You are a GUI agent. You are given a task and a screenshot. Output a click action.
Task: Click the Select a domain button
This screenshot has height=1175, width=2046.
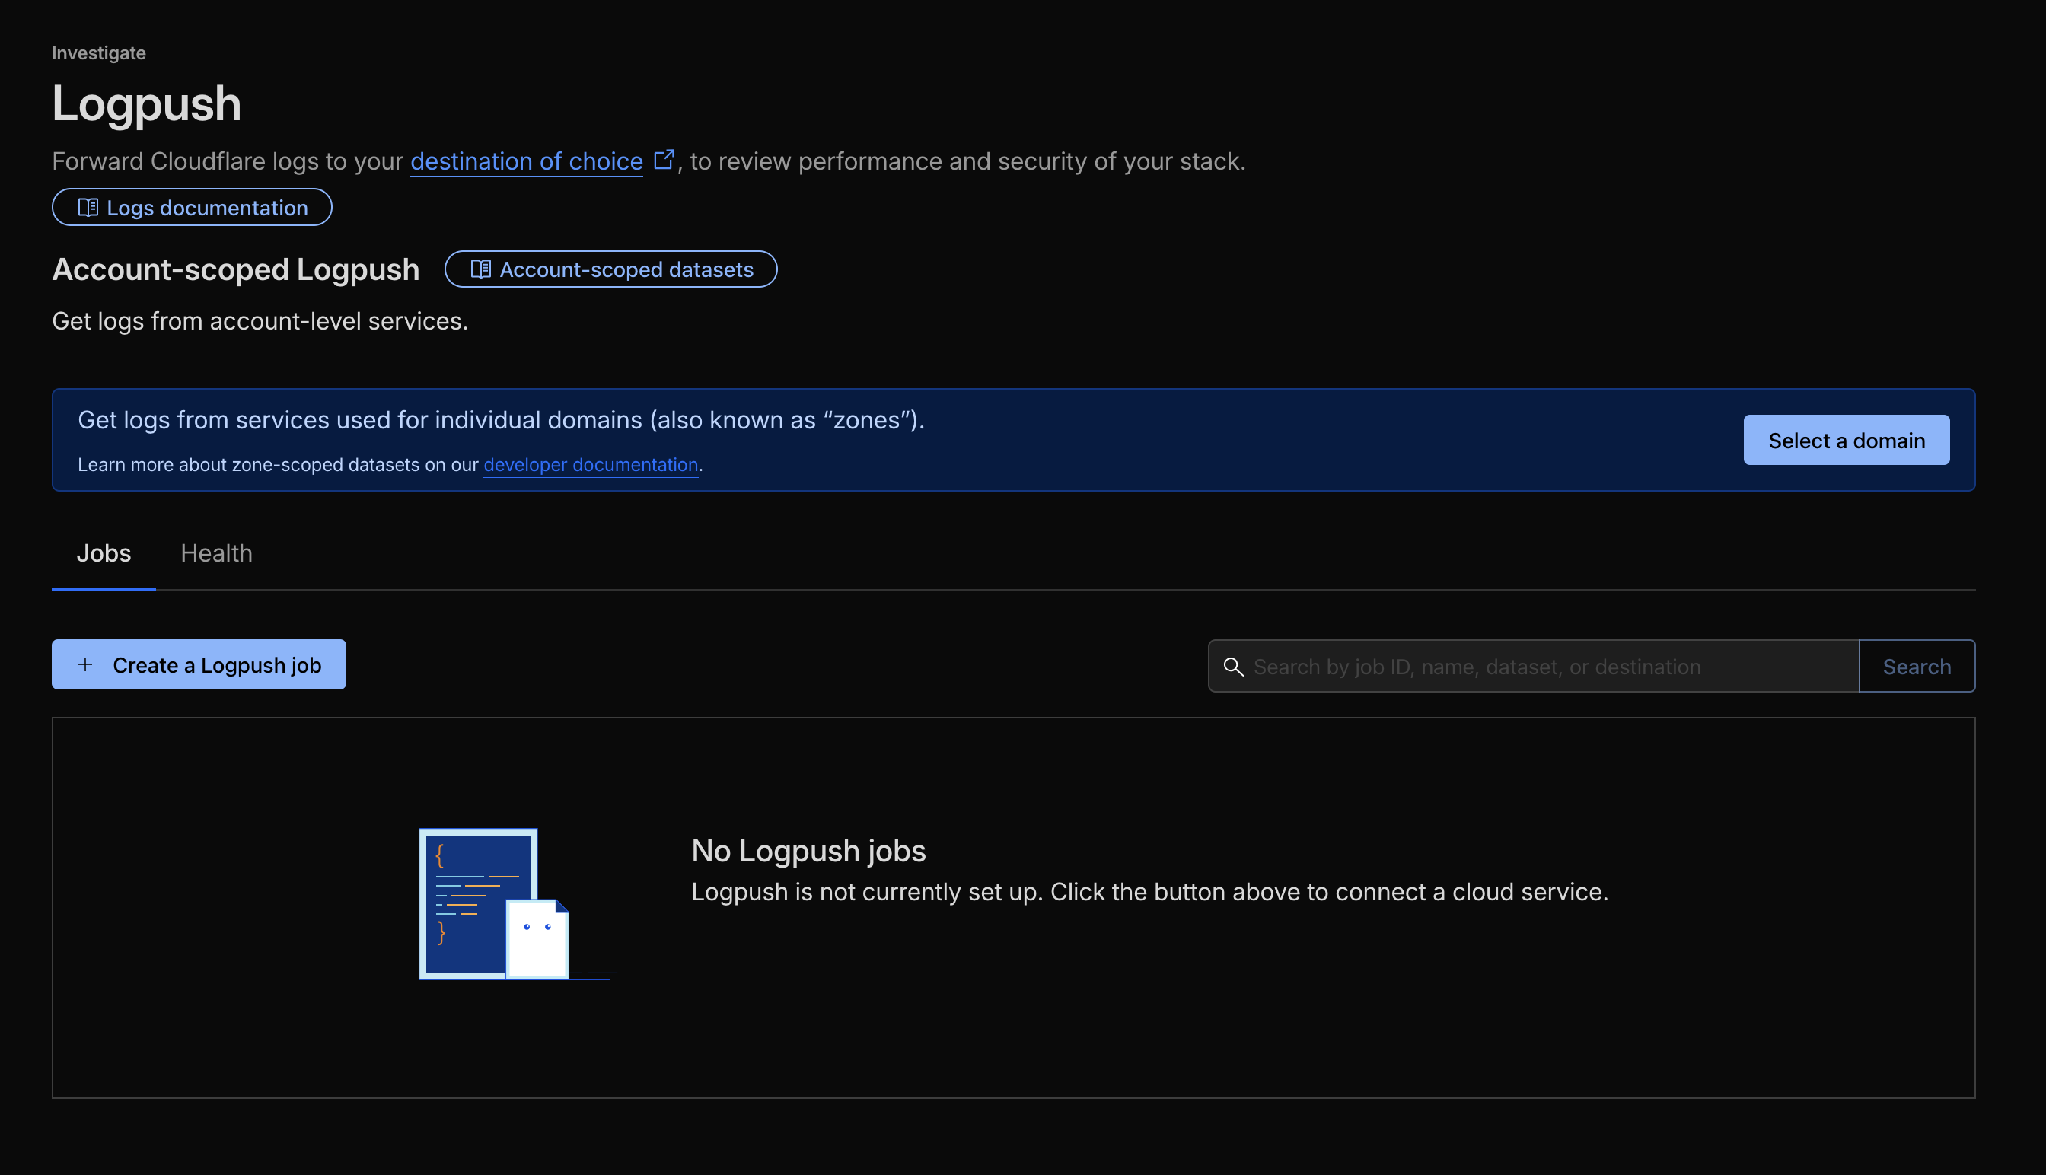(1846, 440)
